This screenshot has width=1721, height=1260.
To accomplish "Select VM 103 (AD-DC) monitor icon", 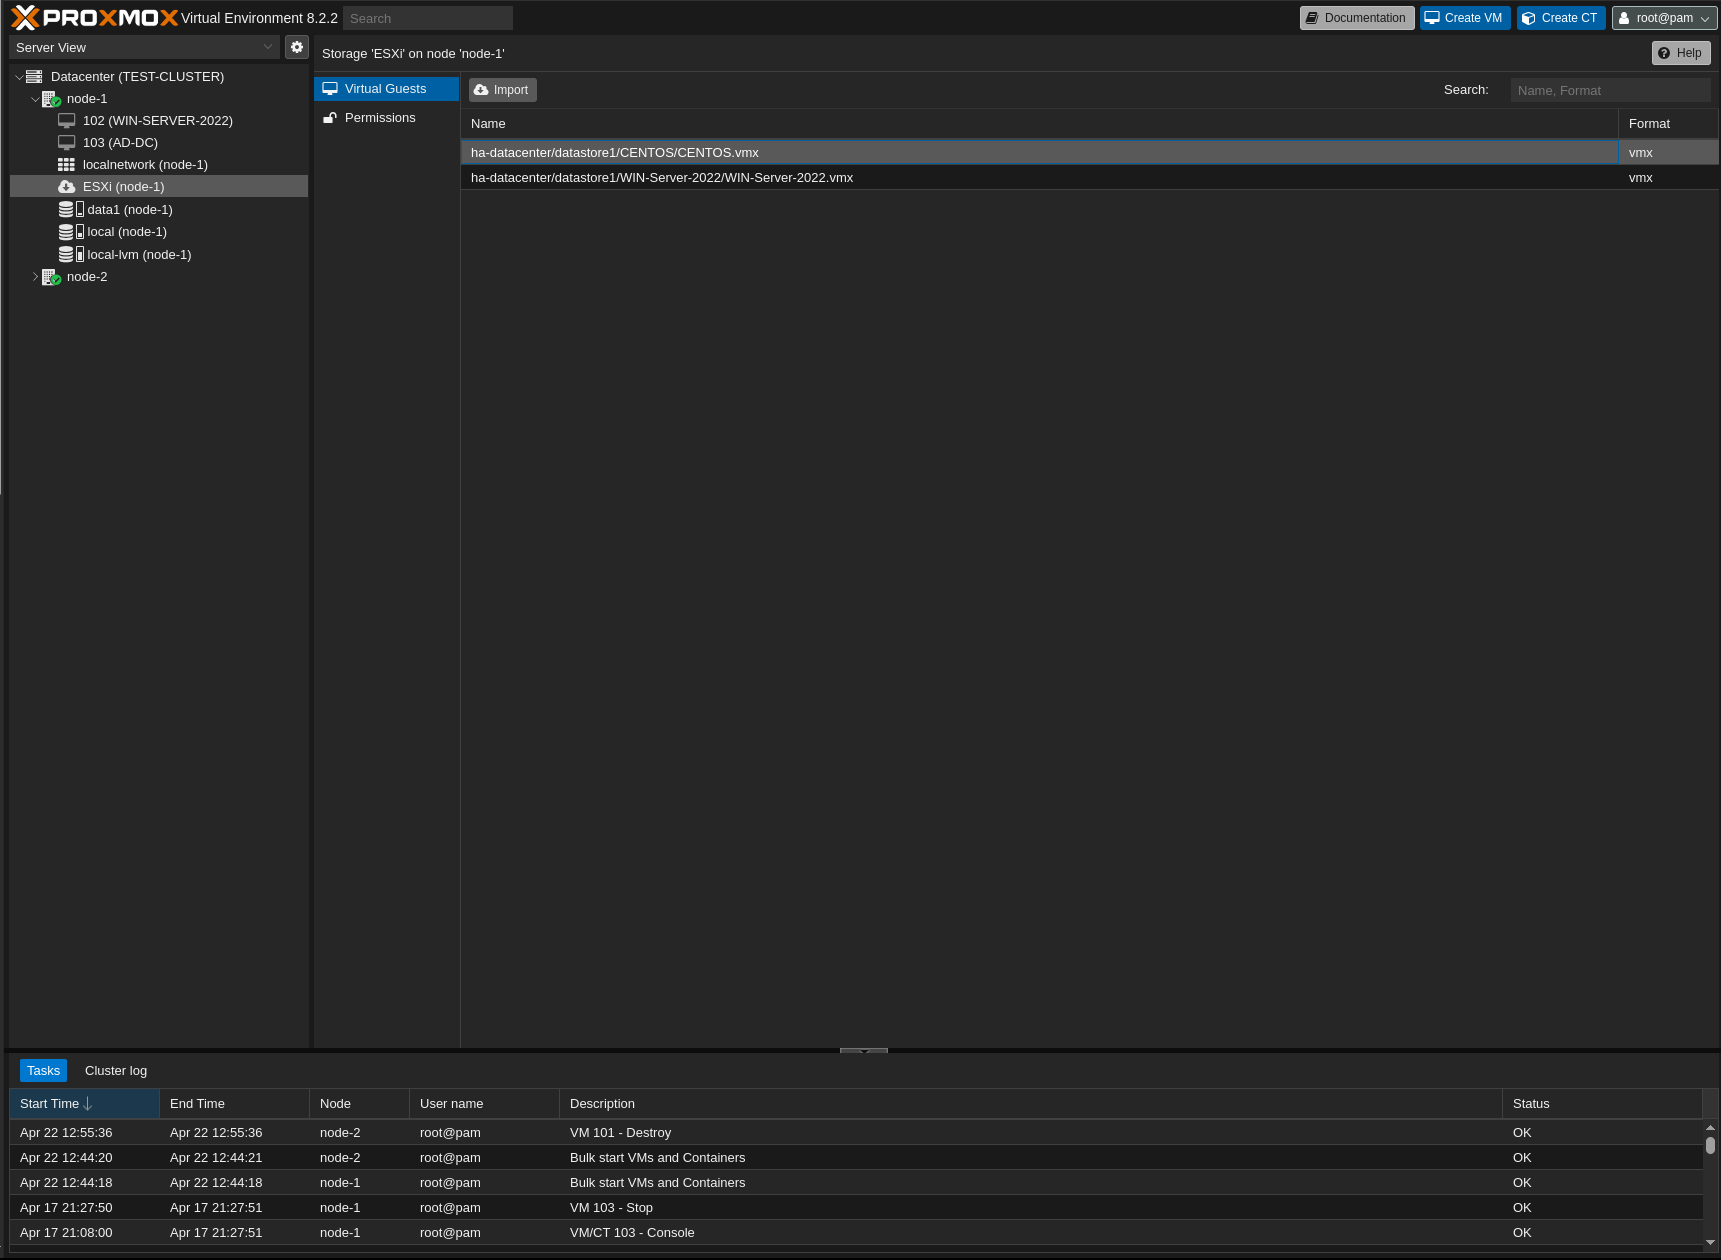I will click(67, 143).
